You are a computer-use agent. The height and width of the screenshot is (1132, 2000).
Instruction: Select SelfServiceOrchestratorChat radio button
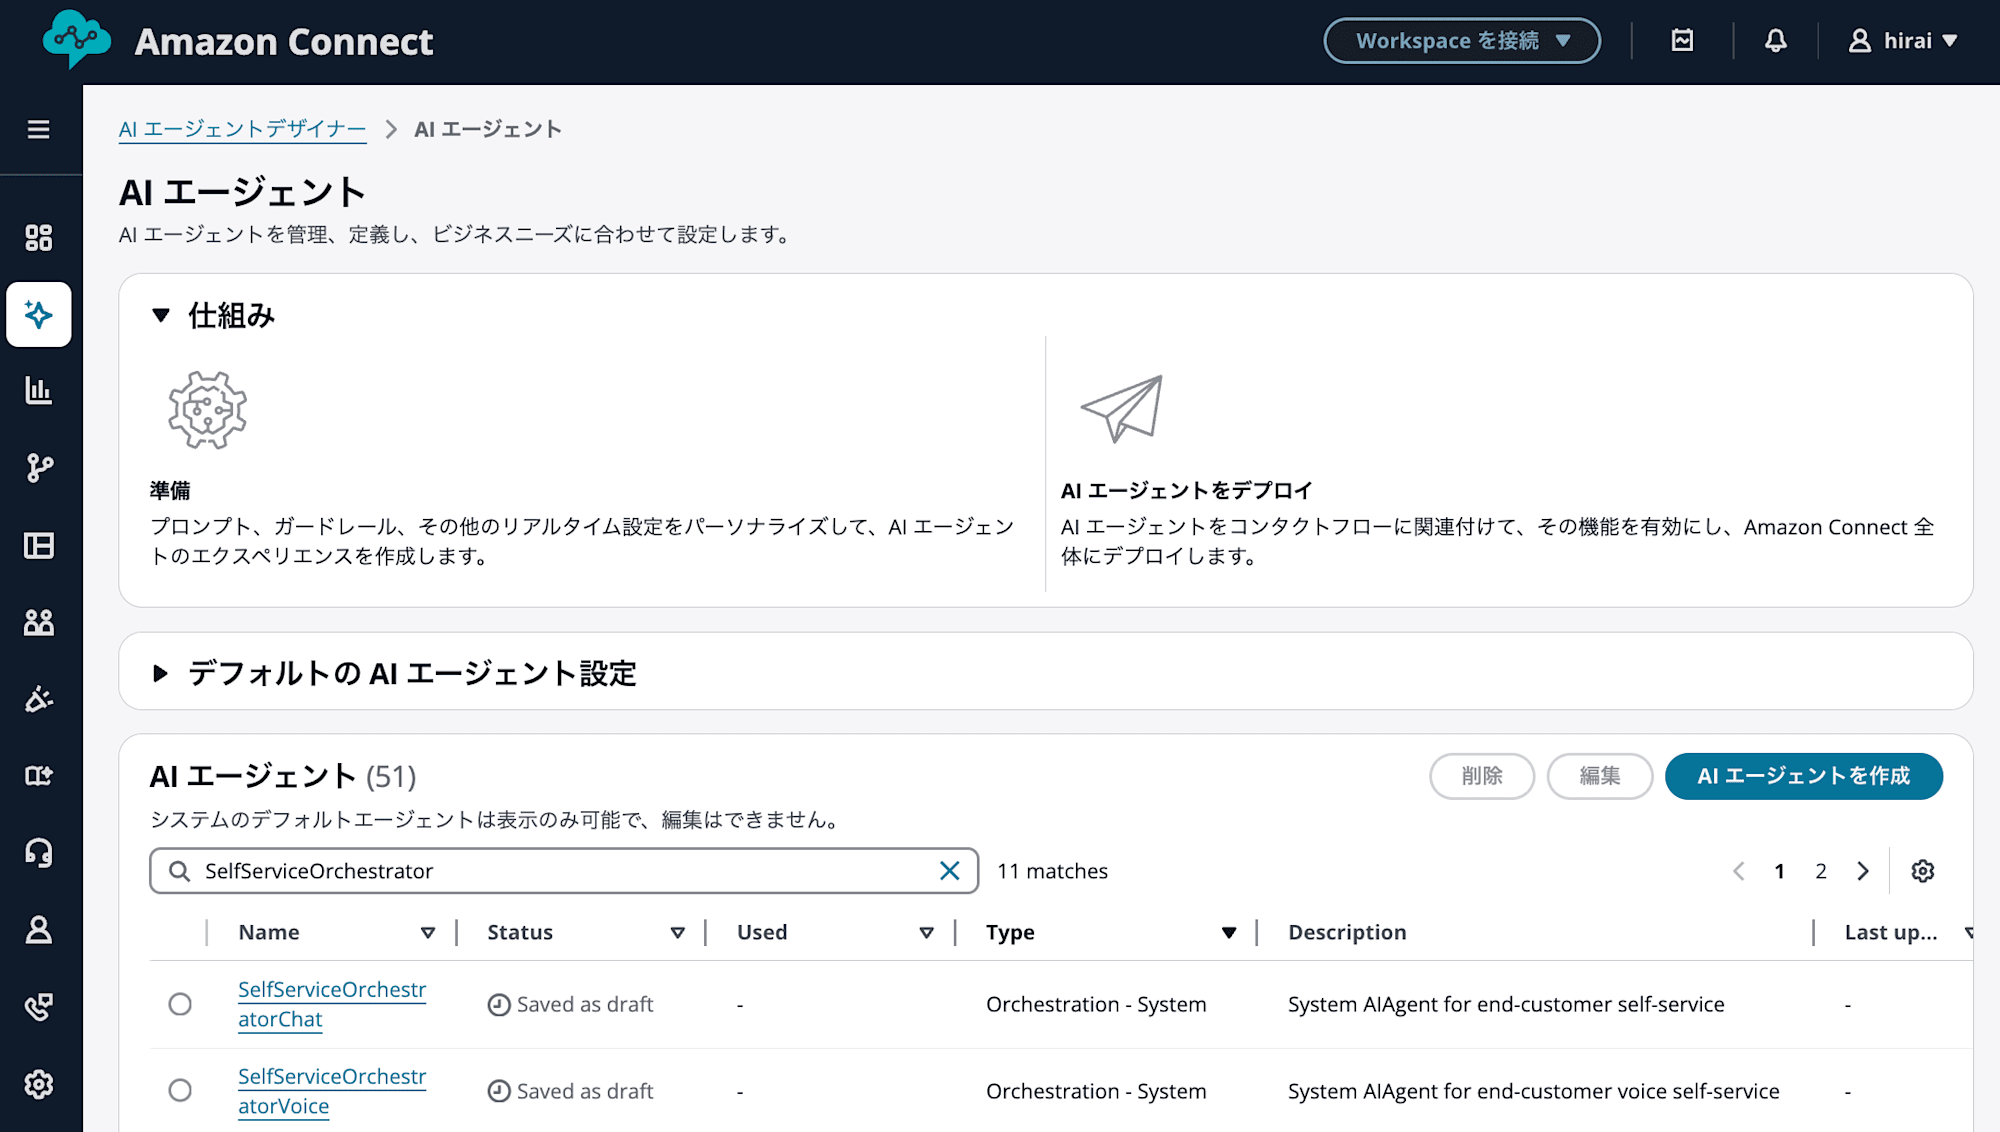(180, 1004)
